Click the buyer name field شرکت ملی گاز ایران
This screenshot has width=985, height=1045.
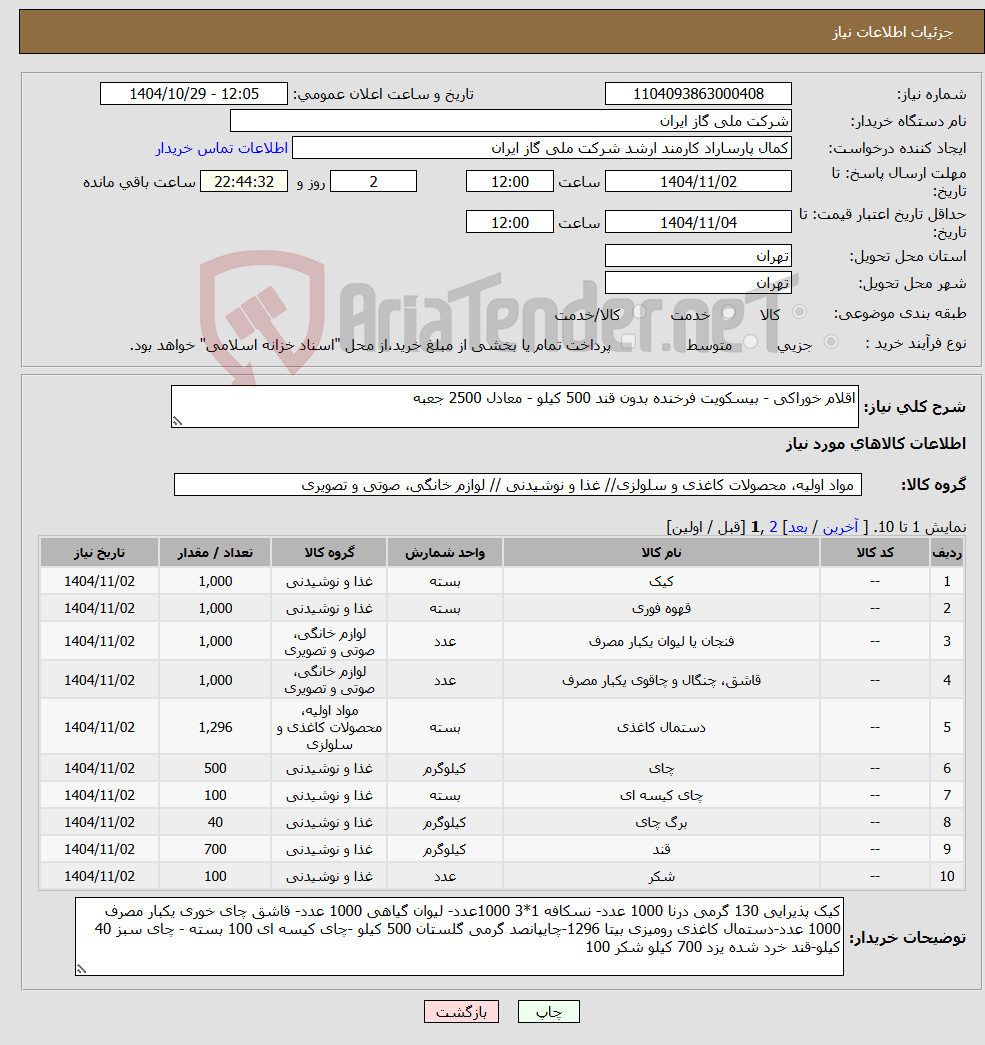coord(510,121)
